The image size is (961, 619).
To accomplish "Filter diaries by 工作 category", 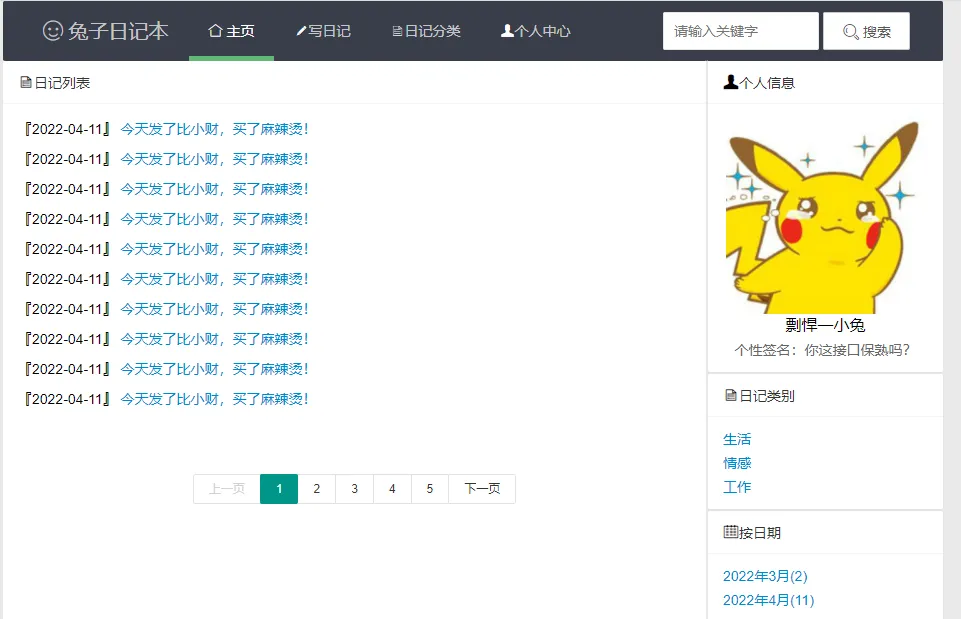I will [737, 487].
